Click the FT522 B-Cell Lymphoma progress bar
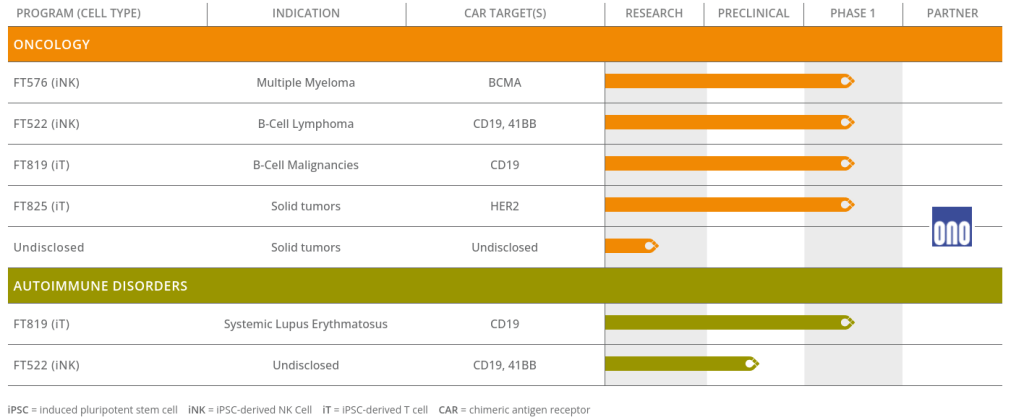This screenshot has height=420, width=1024. point(725,123)
